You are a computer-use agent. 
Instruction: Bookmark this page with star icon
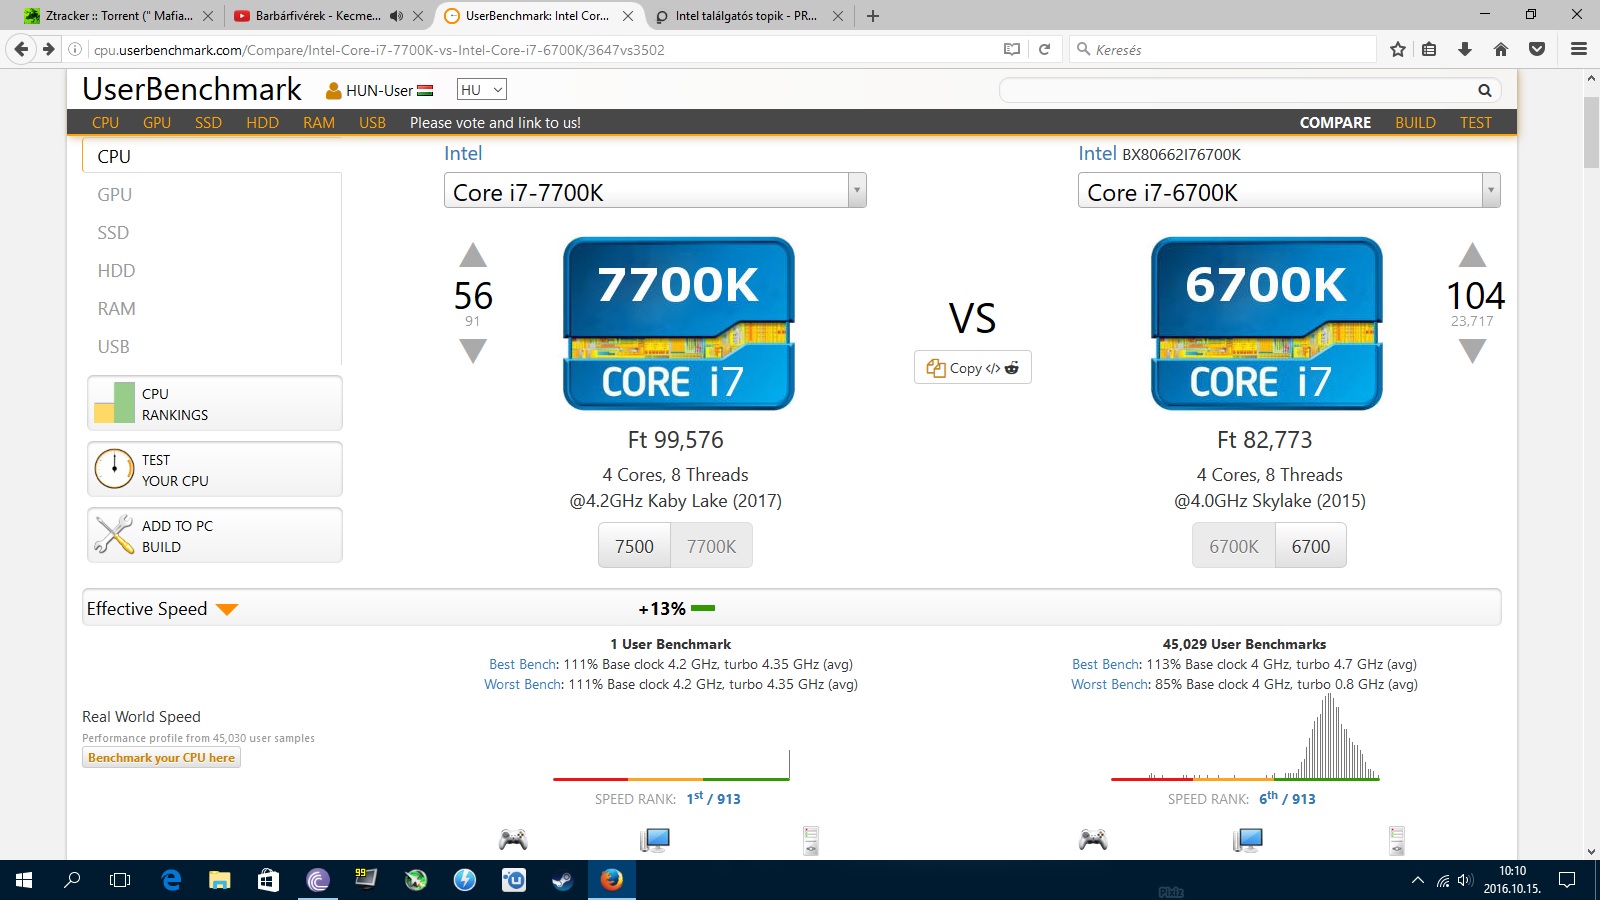tap(1398, 49)
